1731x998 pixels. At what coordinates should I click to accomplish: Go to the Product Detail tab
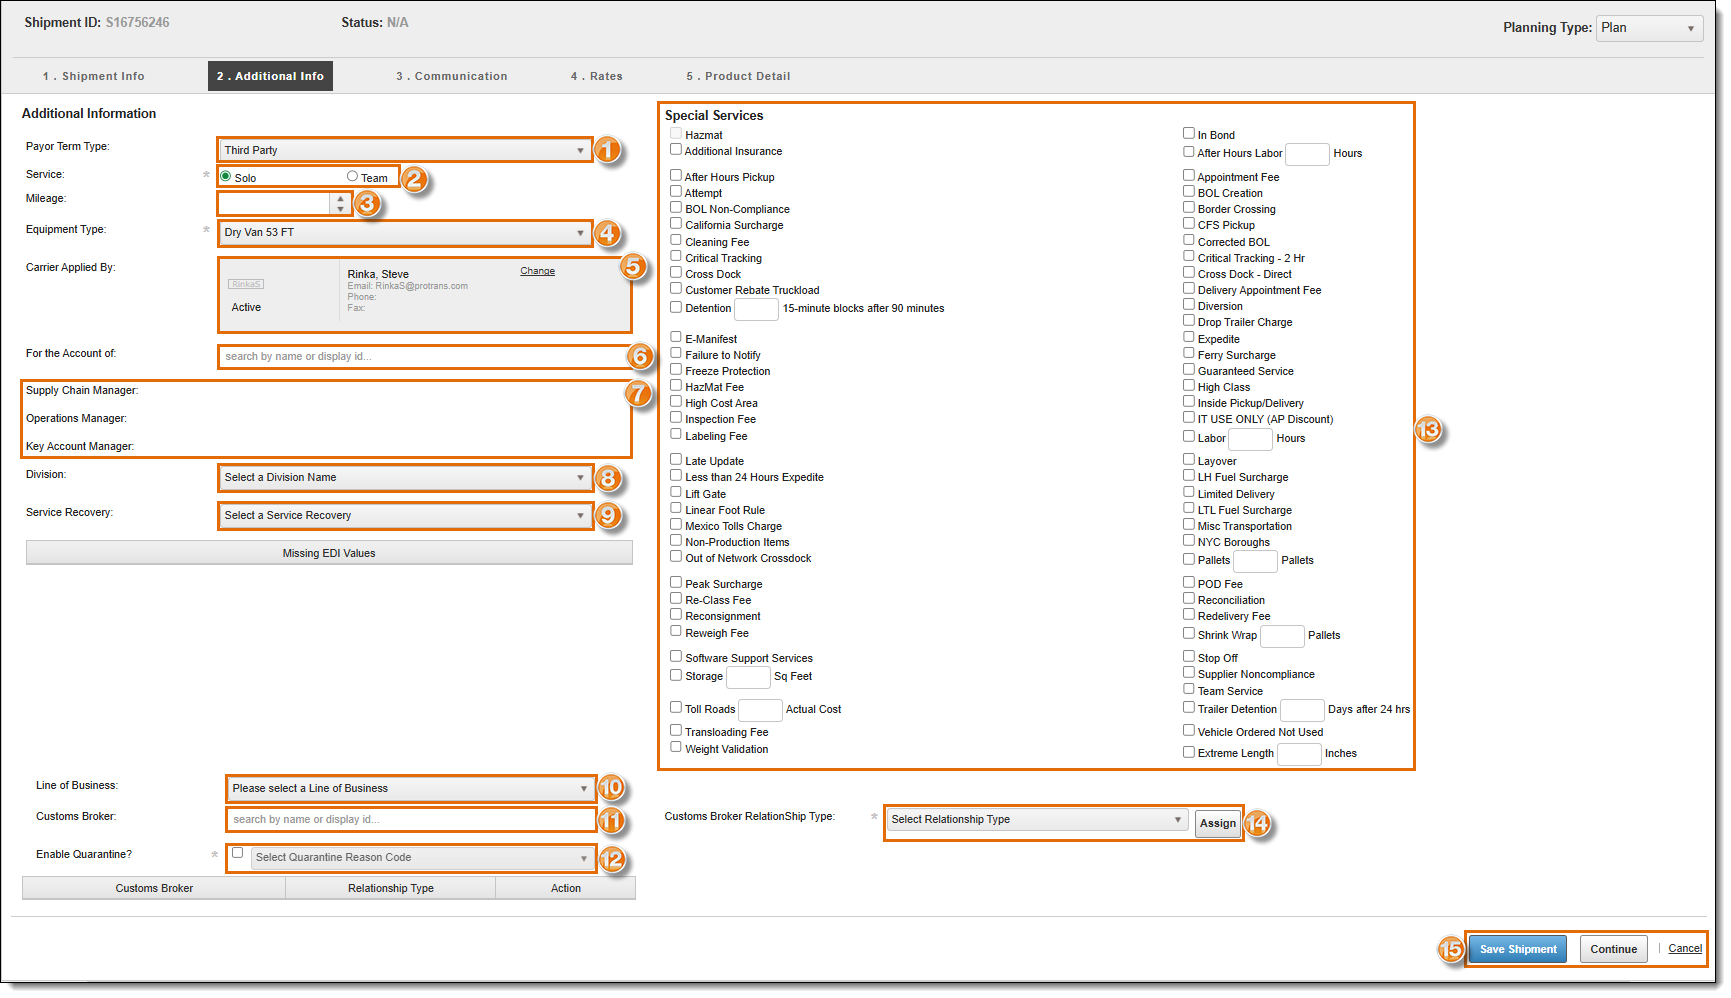(x=737, y=76)
